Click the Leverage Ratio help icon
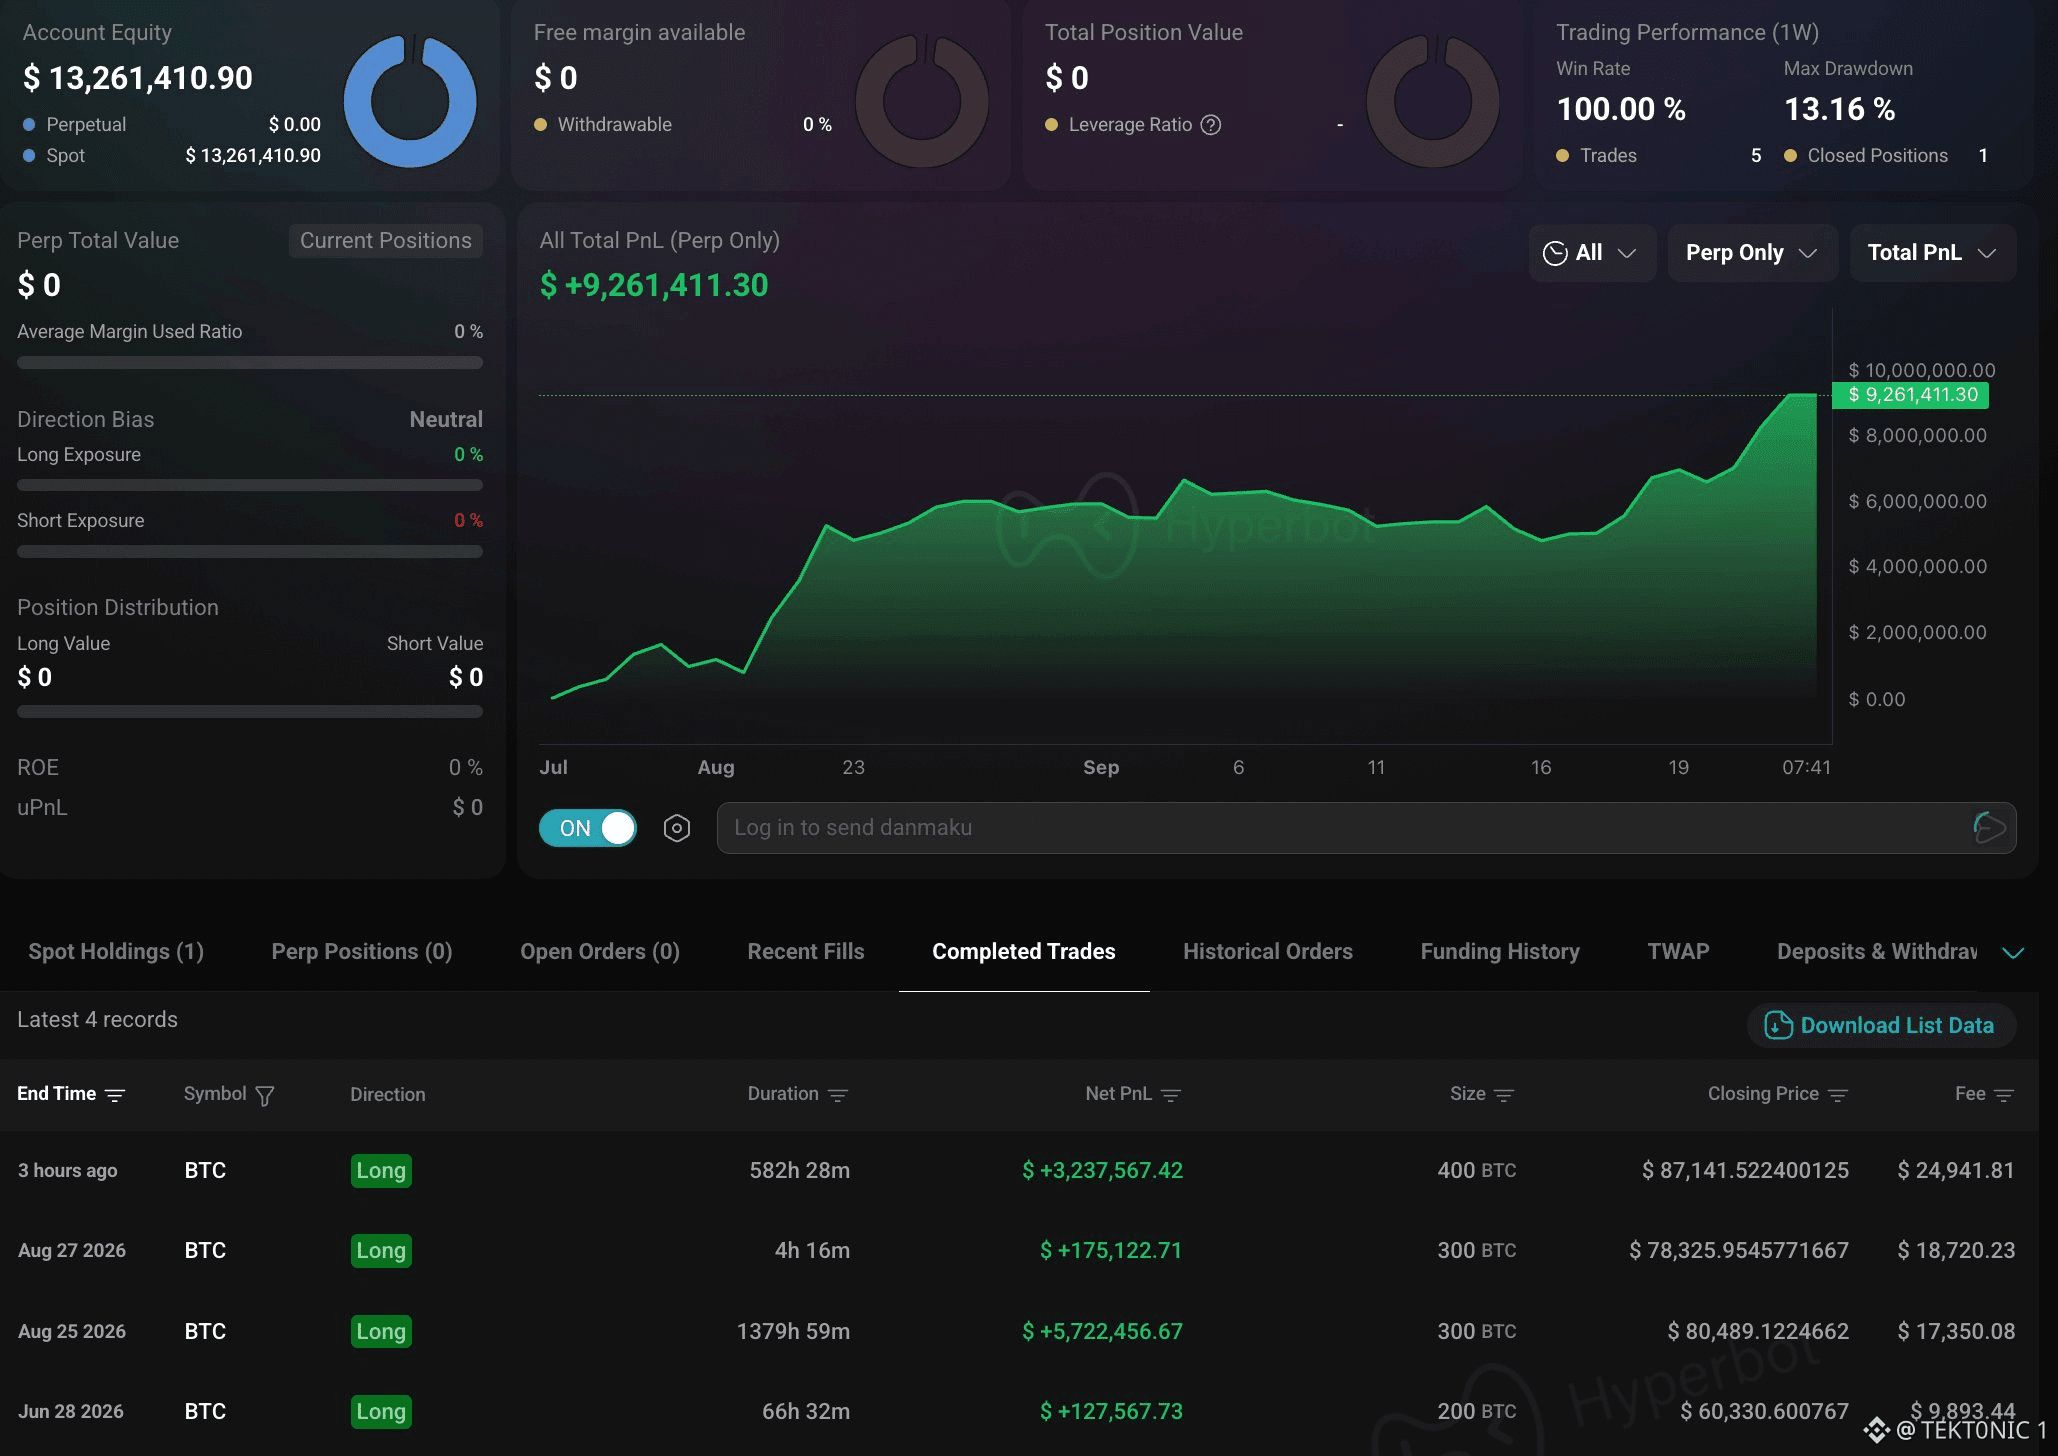This screenshot has width=2058, height=1456. coord(1211,125)
